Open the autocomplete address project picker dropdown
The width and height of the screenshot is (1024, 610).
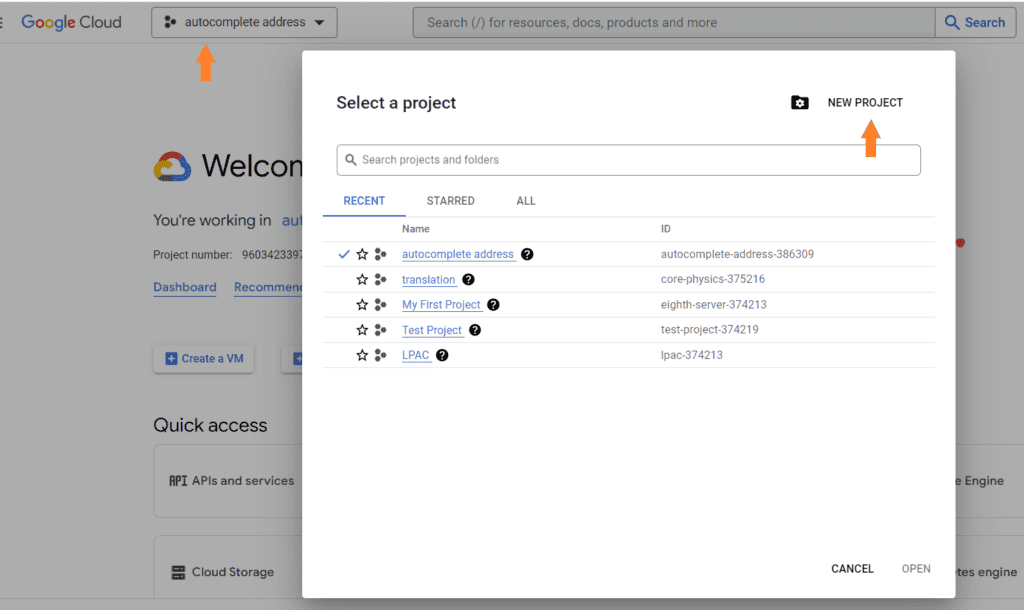(x=244, y=22)
